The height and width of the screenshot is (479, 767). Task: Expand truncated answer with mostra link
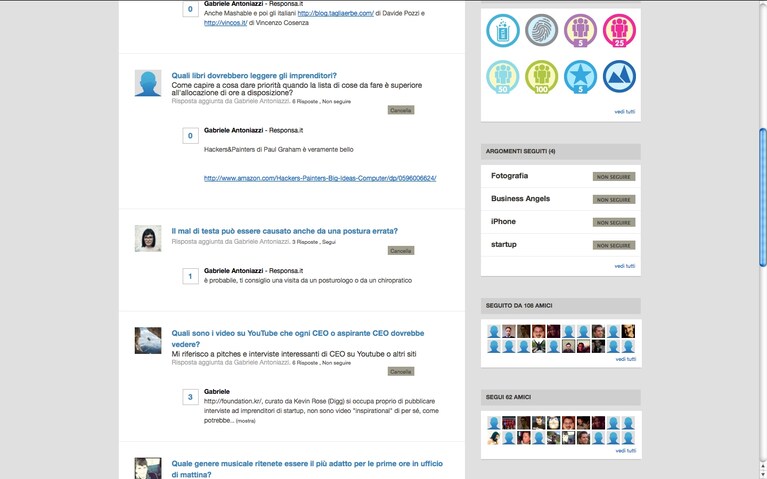[x=246, y=421]
